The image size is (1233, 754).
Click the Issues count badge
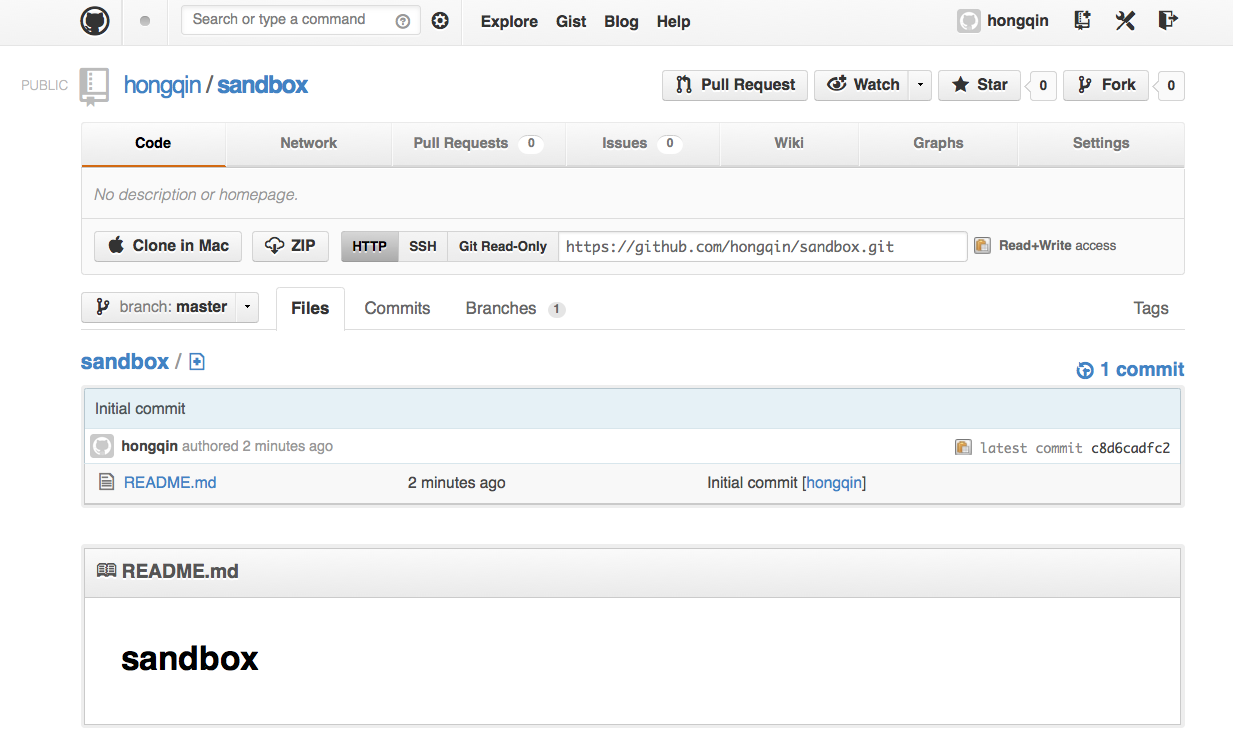[670, 143]
